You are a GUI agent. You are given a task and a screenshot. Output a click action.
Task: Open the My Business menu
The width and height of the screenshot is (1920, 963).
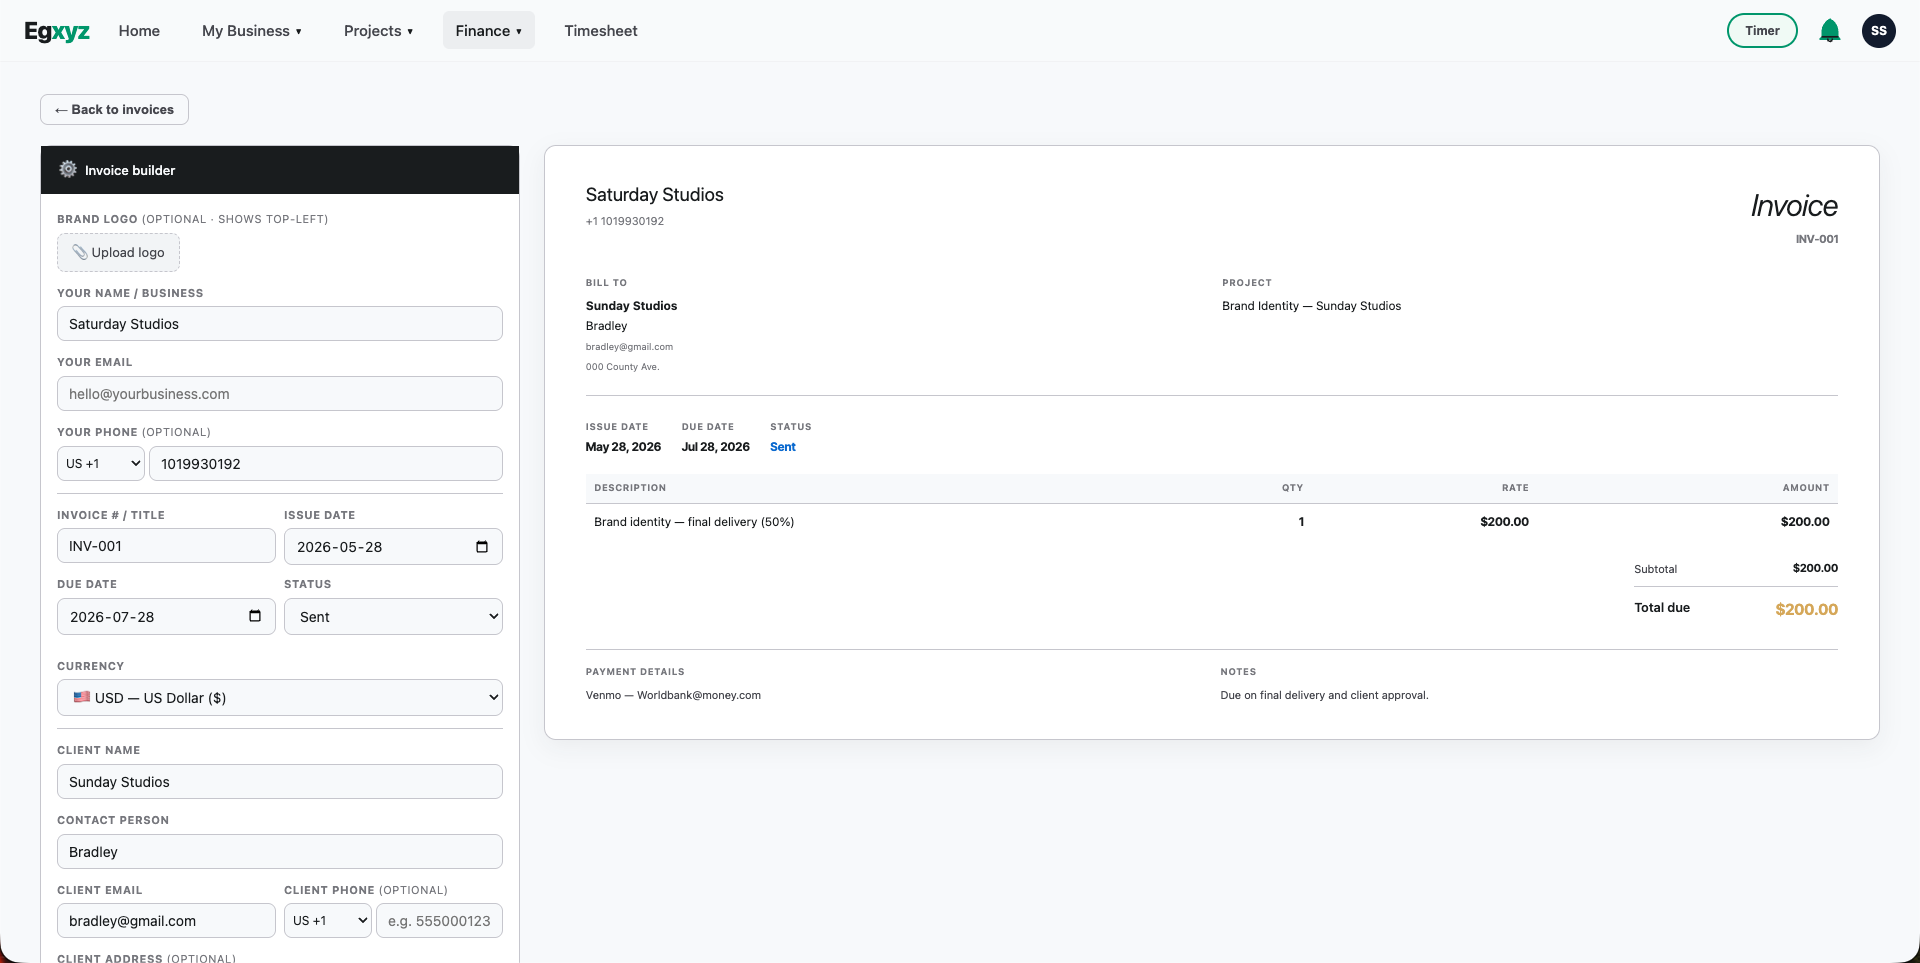252,31
